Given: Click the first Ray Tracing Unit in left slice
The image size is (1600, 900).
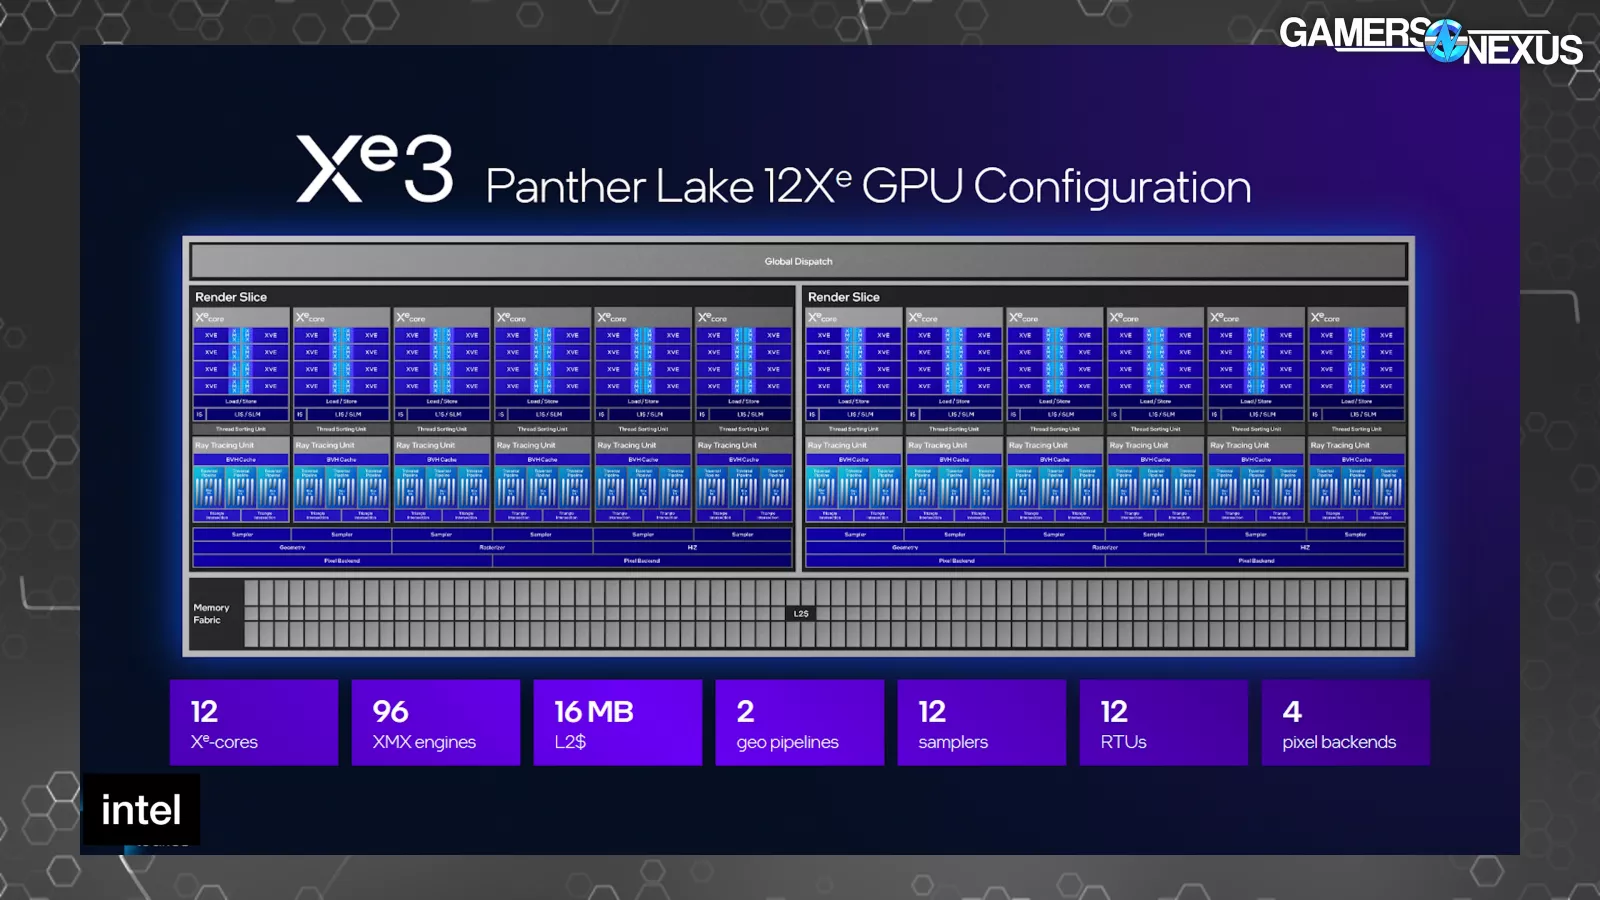Looking at the screenshot, I should [x=241, y=479].
